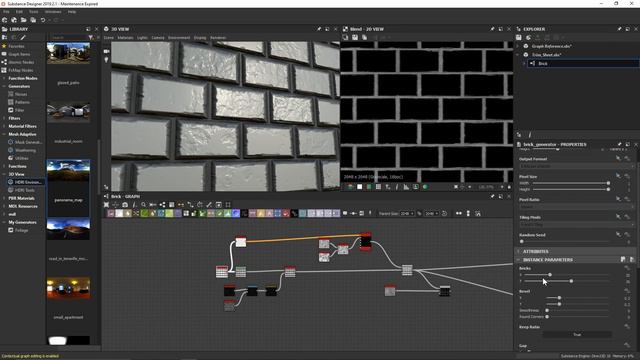The height and width of the screenshot is (360, 640).
Task: Select Graph Reference.sbs in Explorer
Action: [x=551, y=46]
